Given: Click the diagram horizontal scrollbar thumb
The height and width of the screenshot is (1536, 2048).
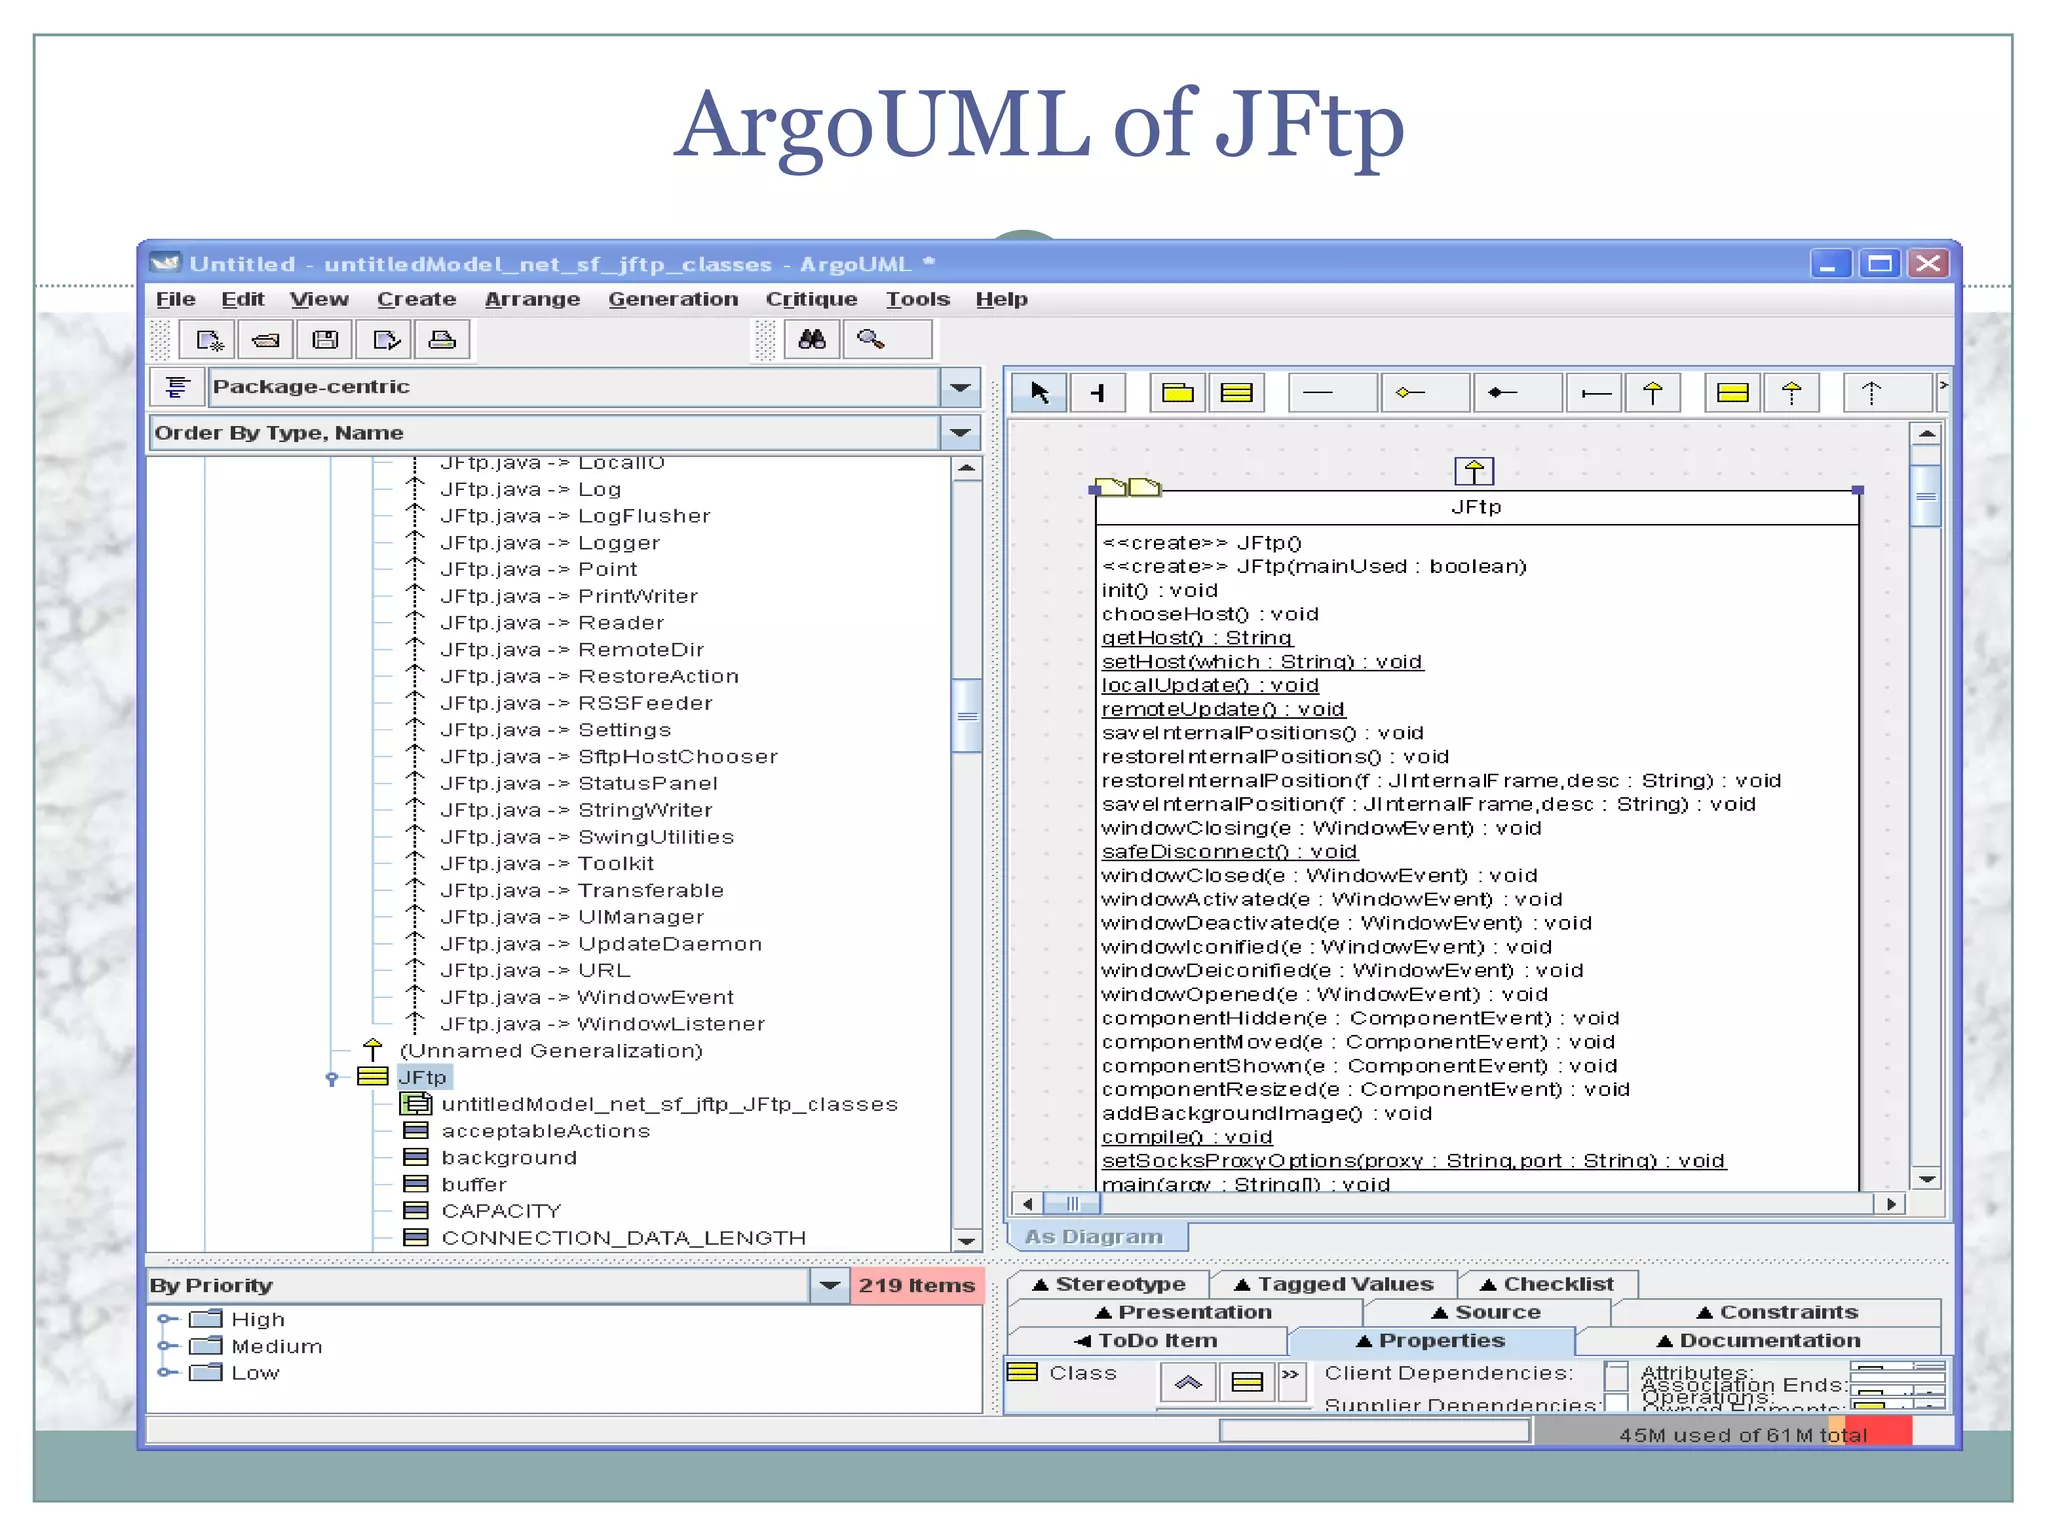Looking at the screenshot, I should (1072, 1204).
